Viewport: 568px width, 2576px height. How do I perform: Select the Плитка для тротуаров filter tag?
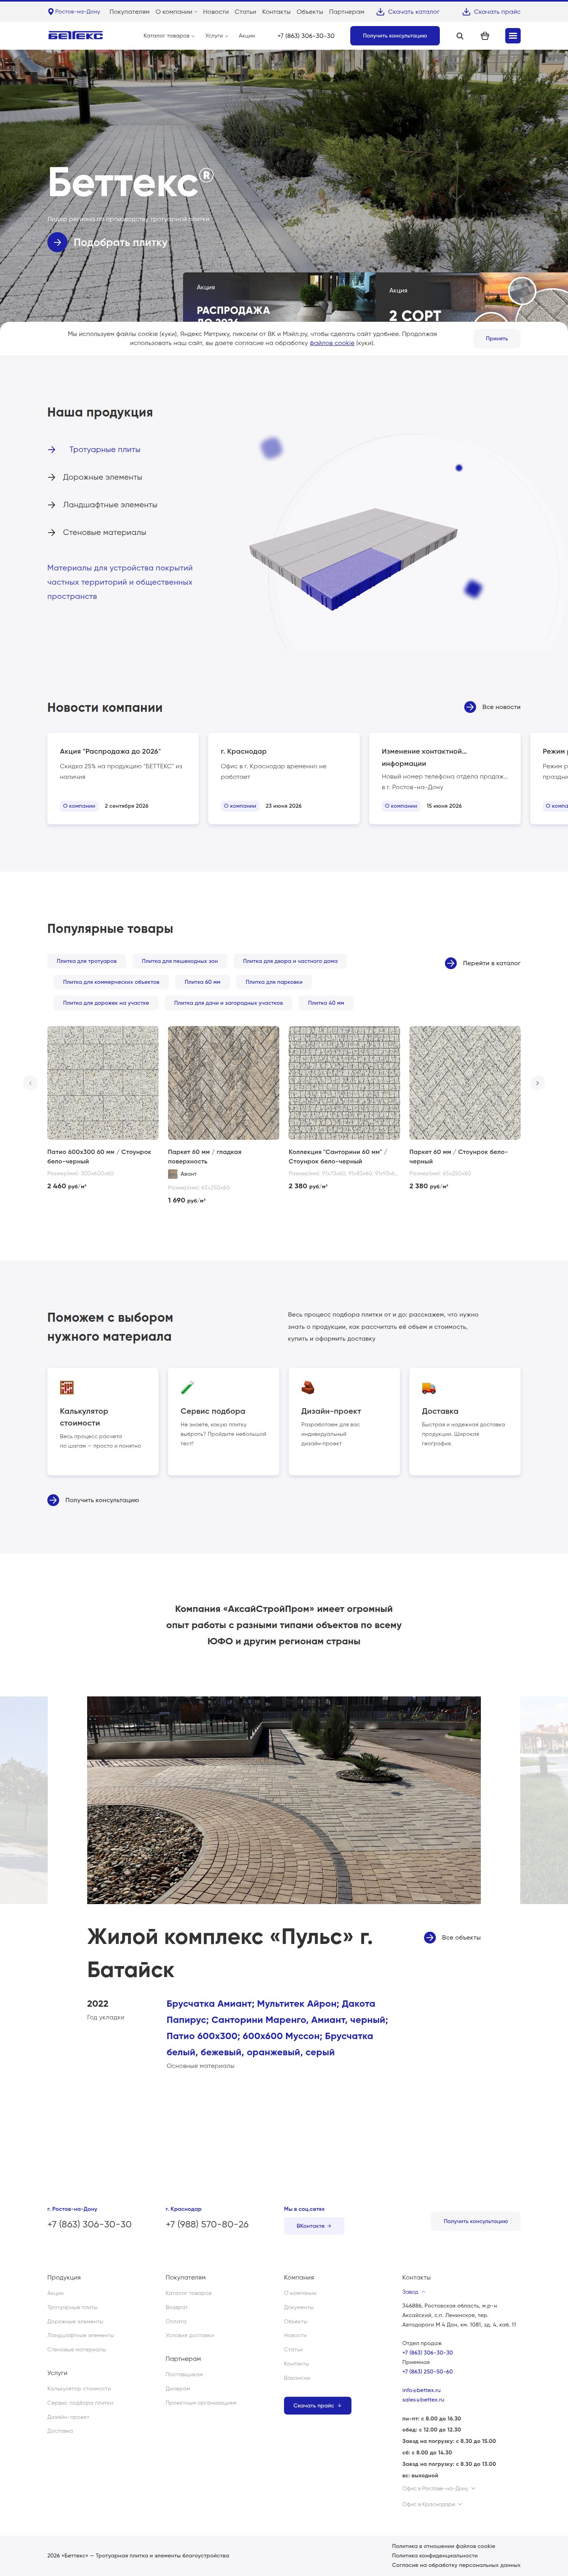point(87,961)
